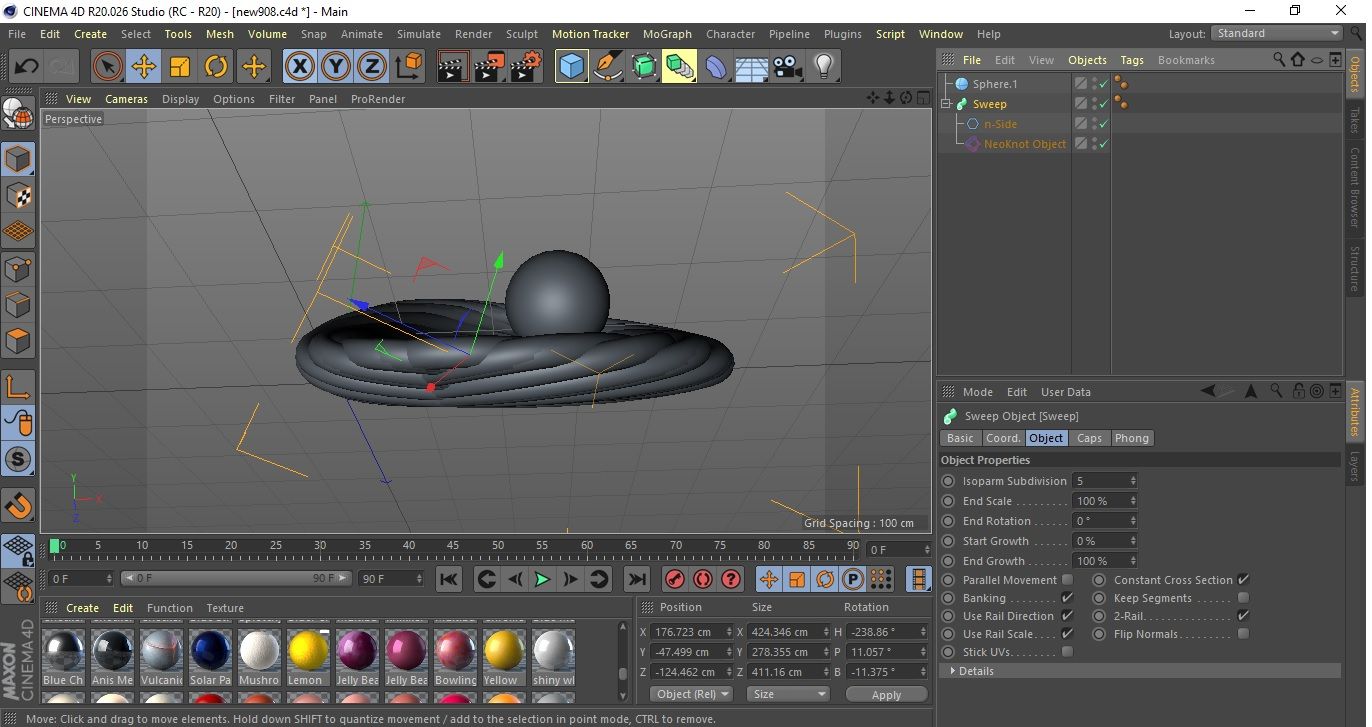
Task: Open the spline Pen tool
Action: [x=608, y=67]
